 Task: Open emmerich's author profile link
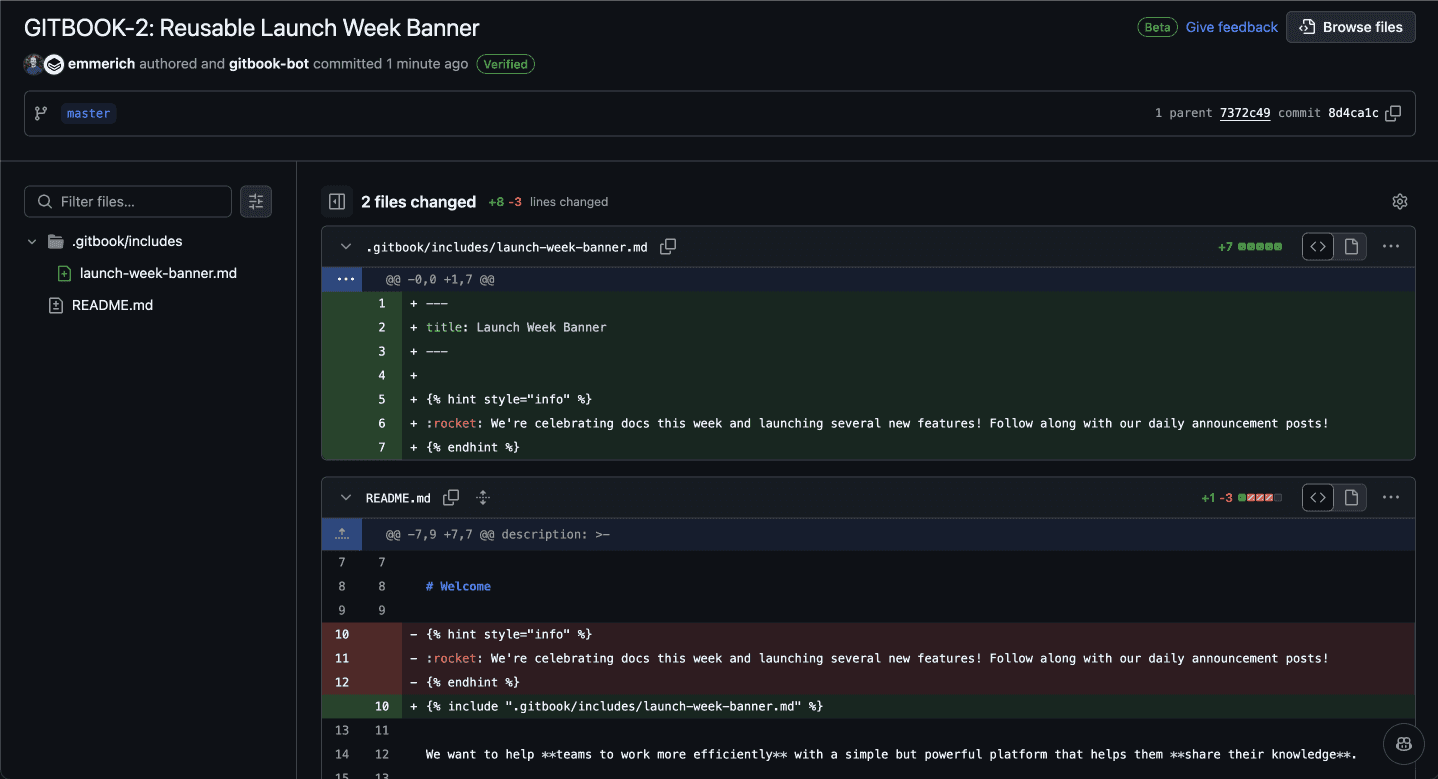click(x=101, y=64)
